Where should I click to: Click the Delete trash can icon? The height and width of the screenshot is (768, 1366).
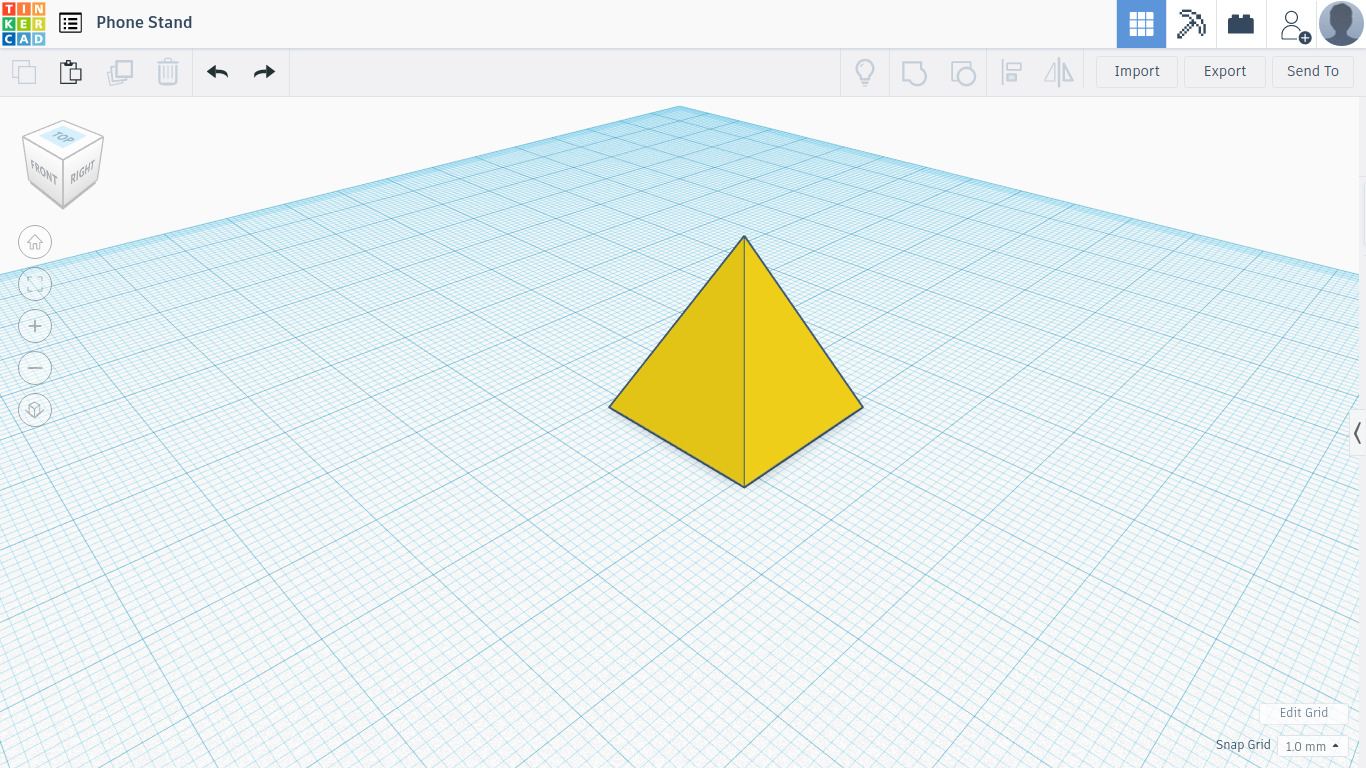pos(168,72)
